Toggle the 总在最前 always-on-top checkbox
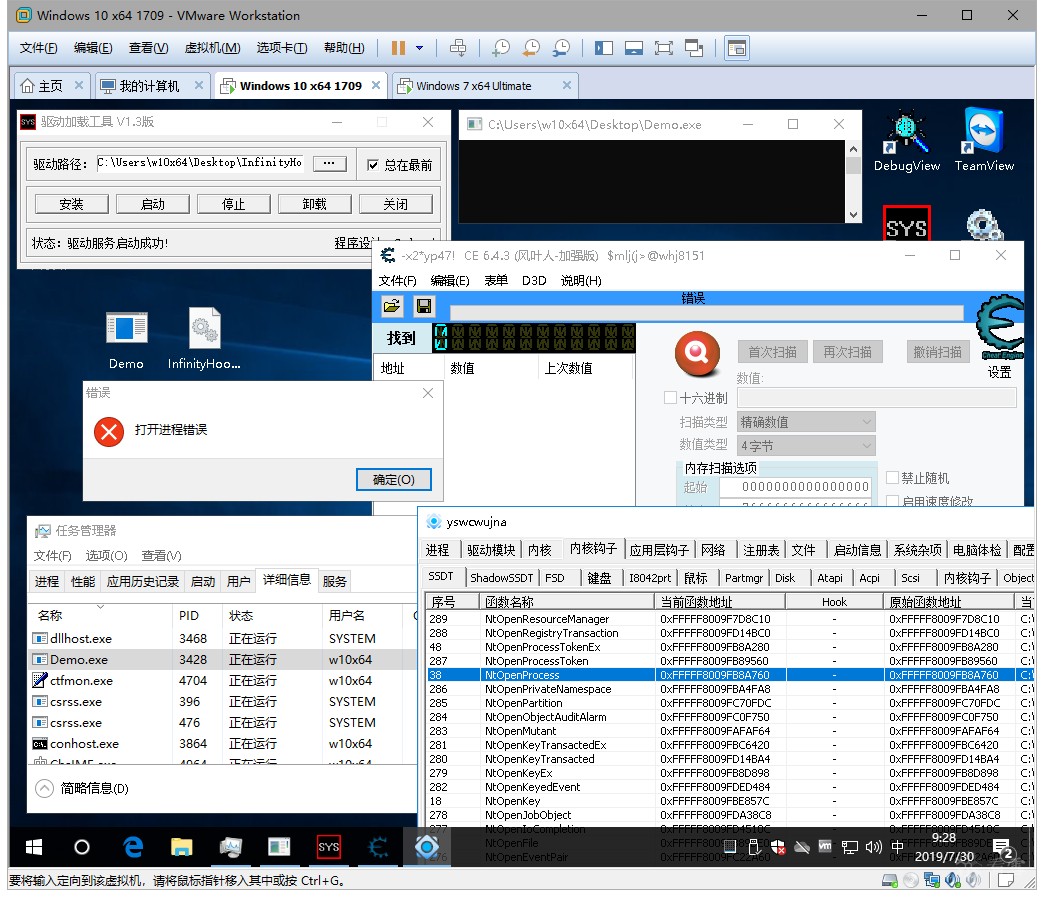Image resolution: width=1044 pixels, height=897 pixels. 373,165
